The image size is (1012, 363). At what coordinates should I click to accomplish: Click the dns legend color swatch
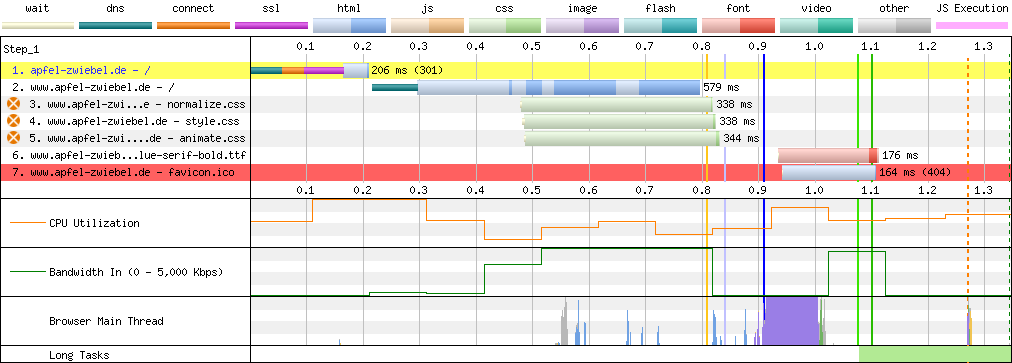coord(116,26)
